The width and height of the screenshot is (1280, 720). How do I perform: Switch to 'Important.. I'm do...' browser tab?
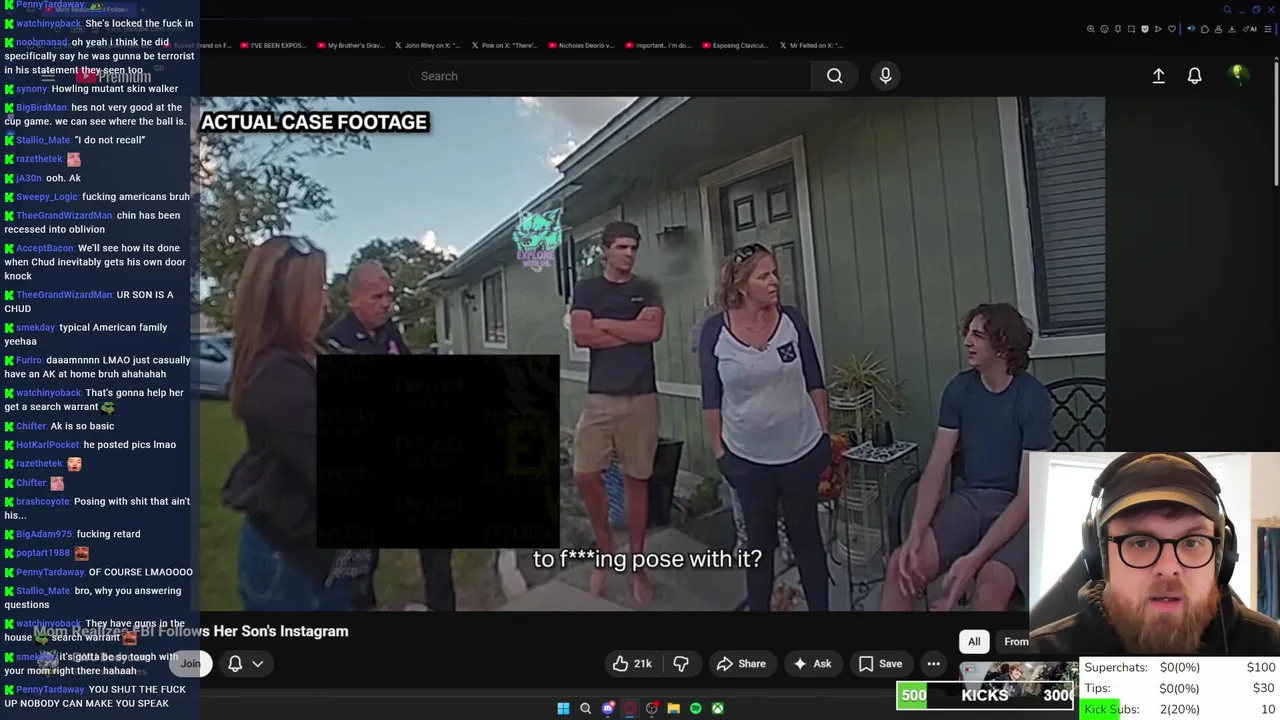click(x=660, y=45)
